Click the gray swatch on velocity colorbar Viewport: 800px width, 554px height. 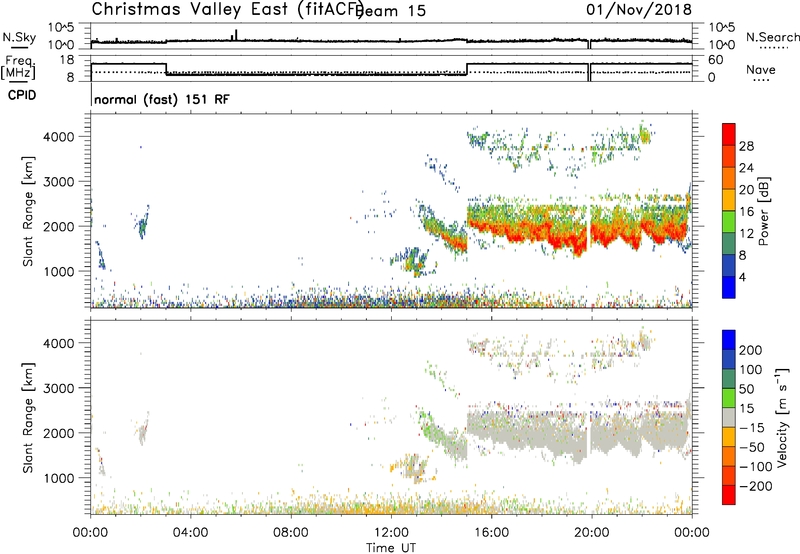[x=729, y=418]
